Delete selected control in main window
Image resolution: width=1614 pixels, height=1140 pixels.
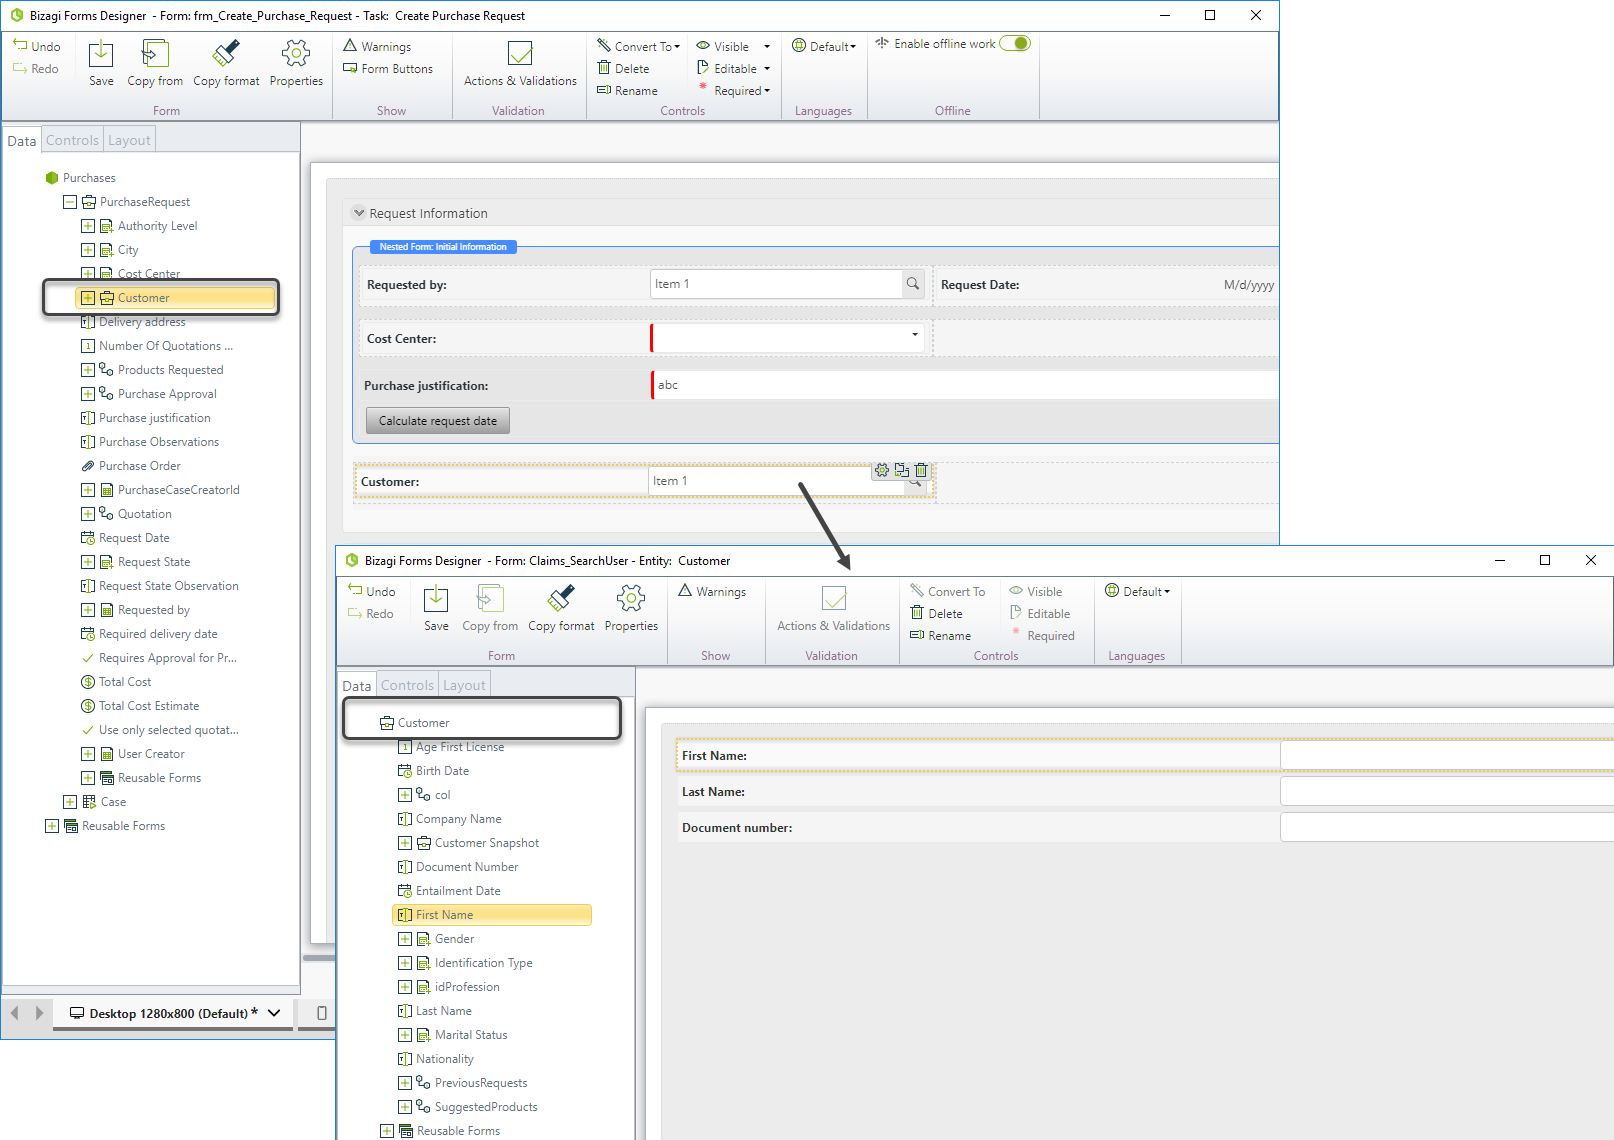(x=623, y=68)
